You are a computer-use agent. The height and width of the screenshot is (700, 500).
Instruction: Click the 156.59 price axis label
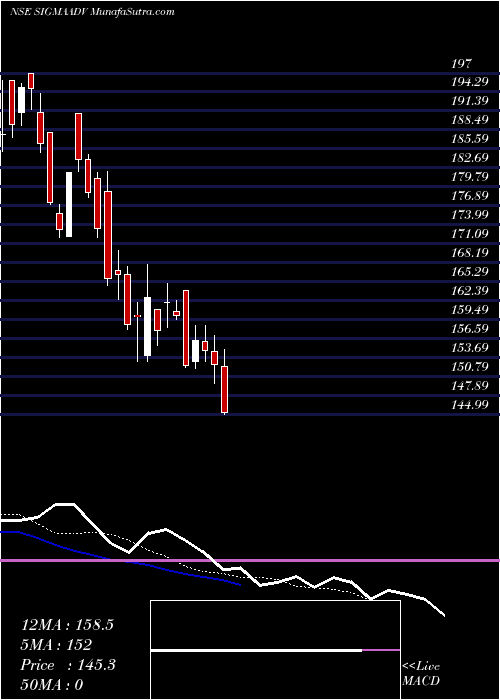pos(469,329)
